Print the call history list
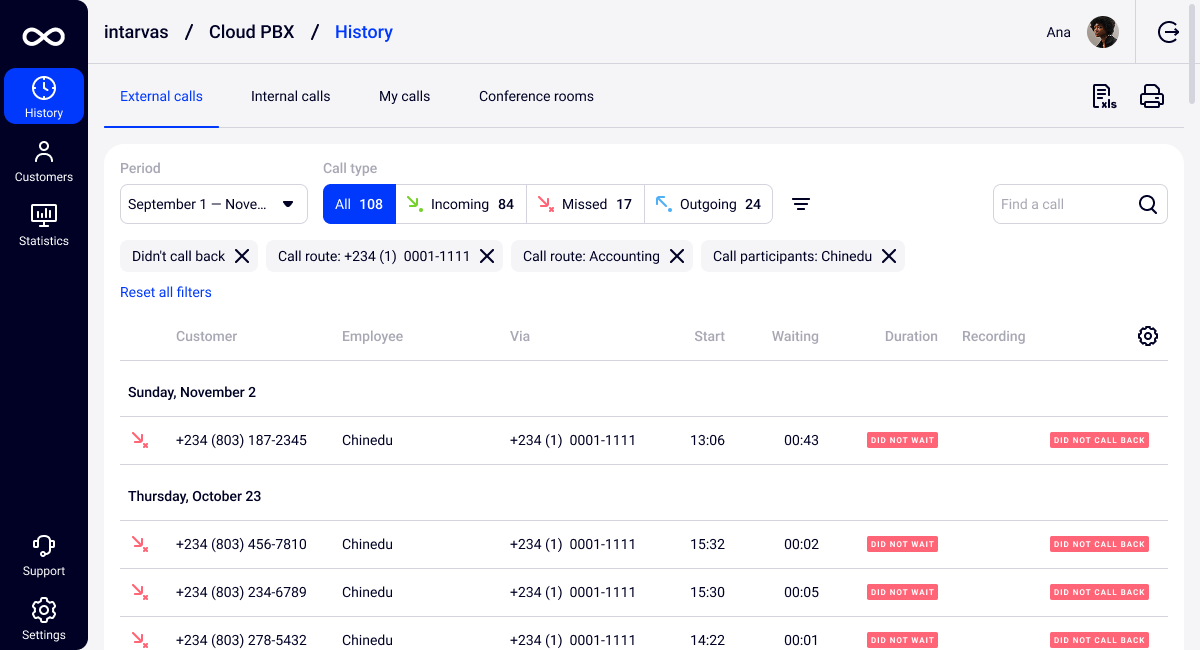 point(1152,96)
